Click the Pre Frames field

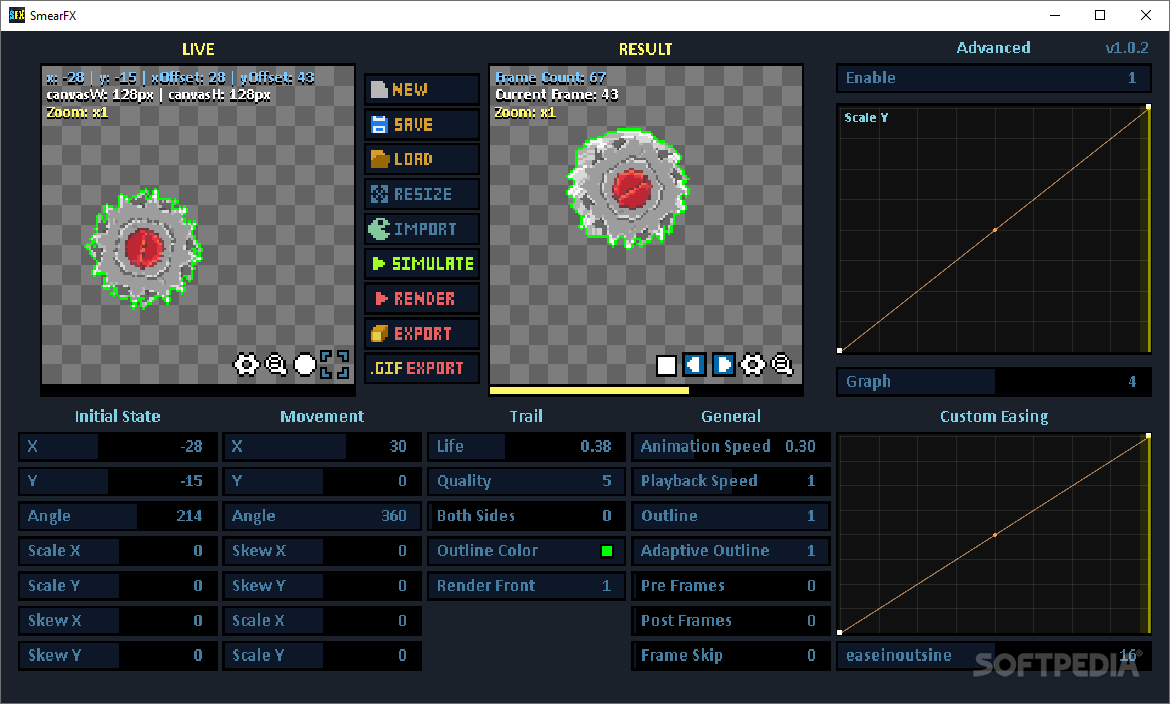click(x=731, y=585)
